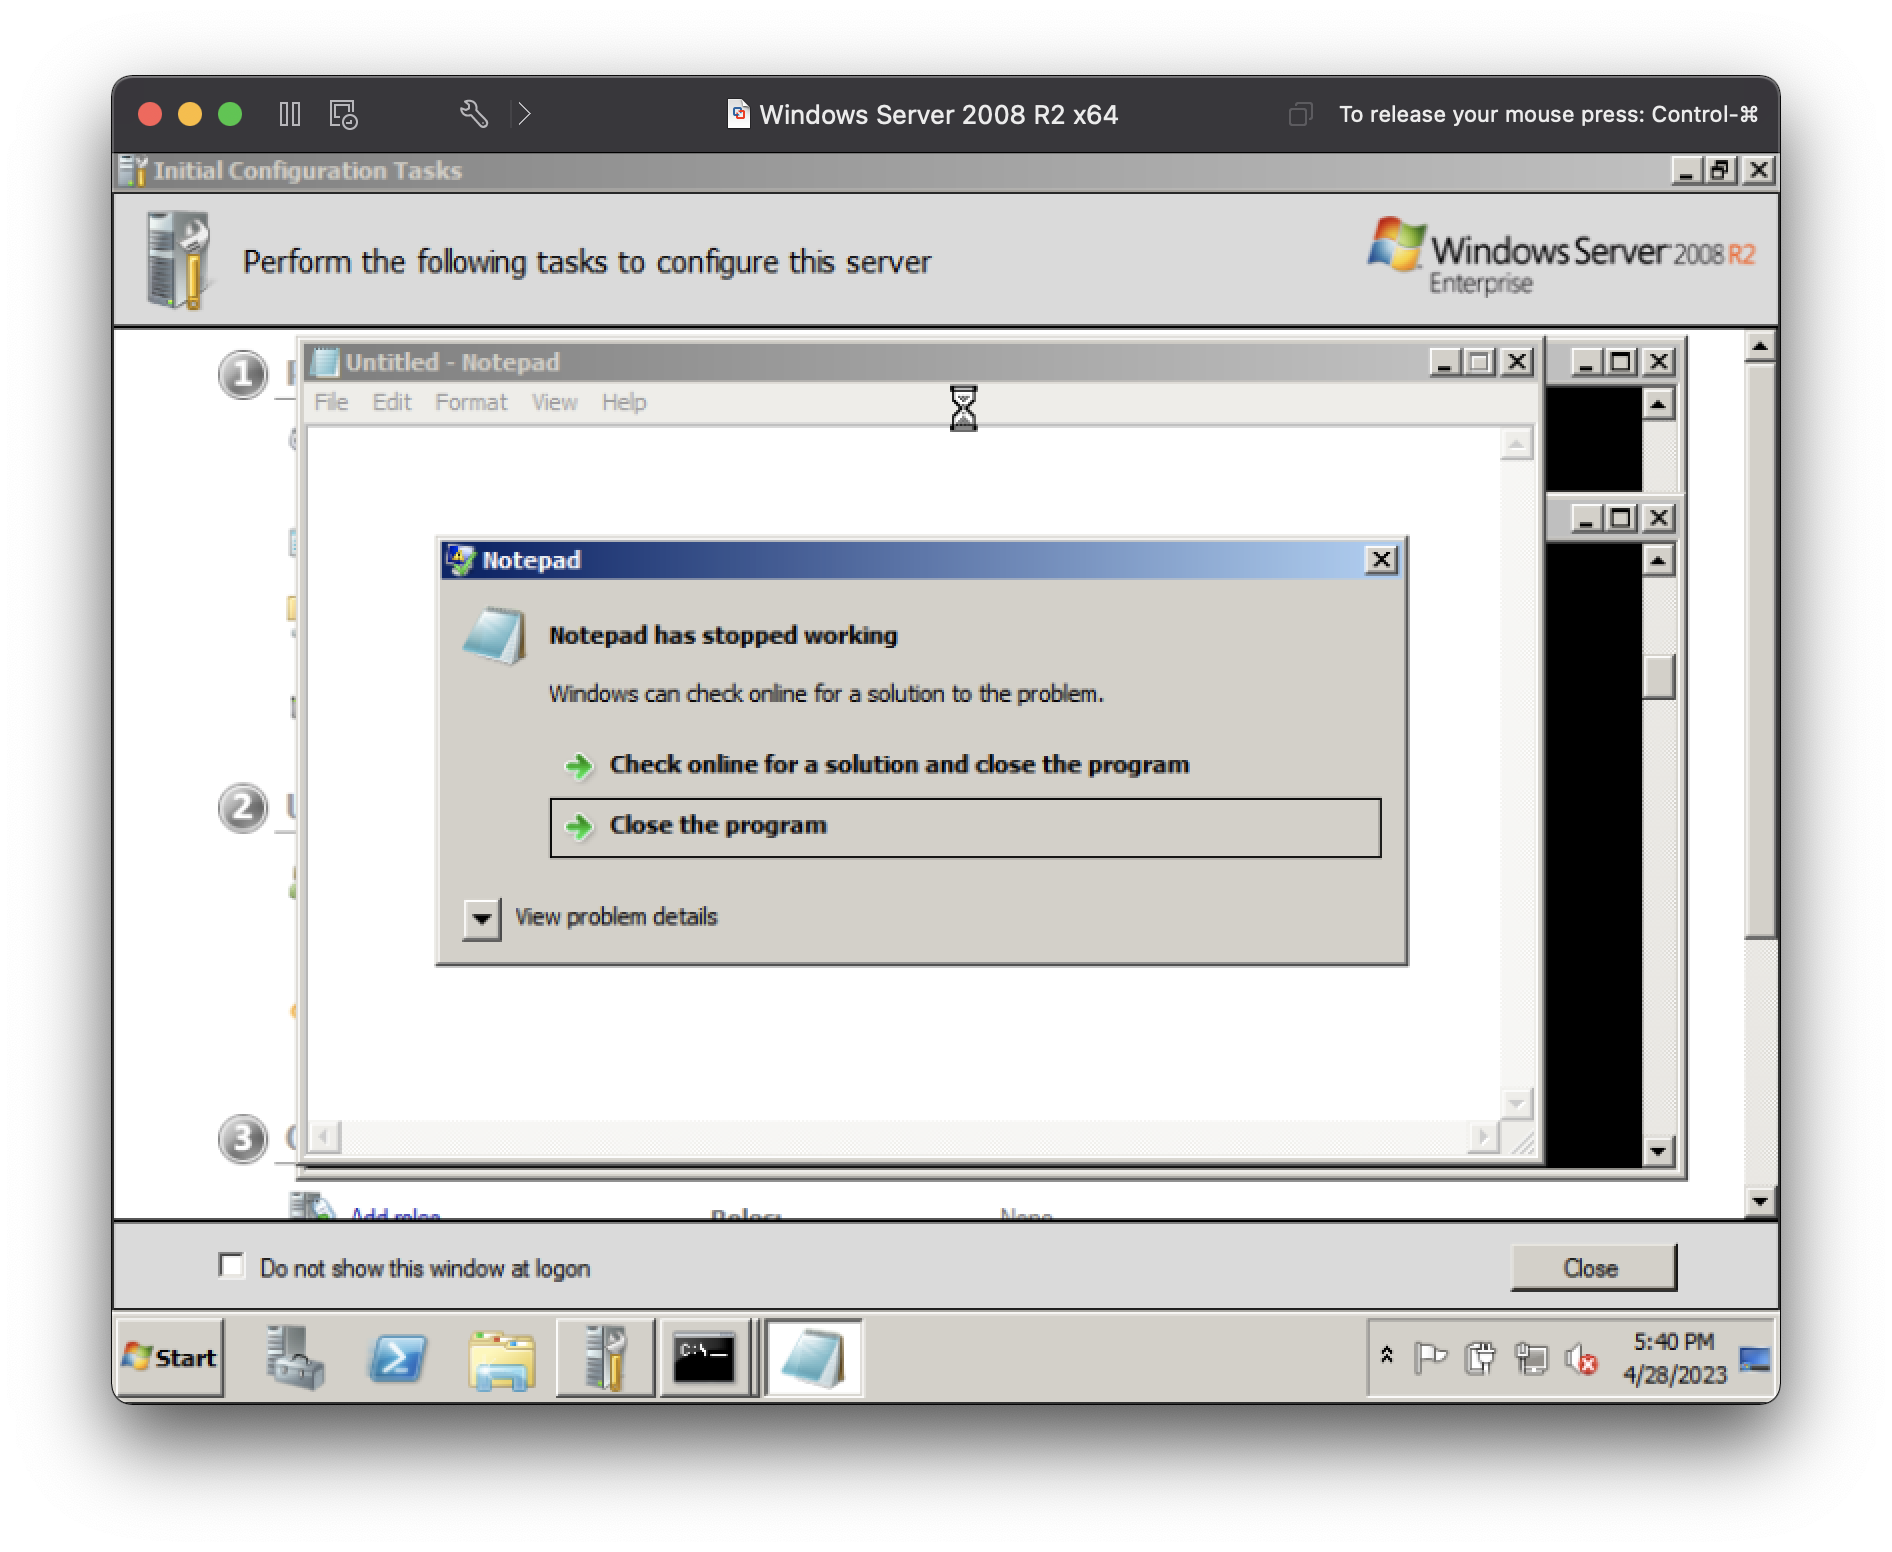1892x1552 pixels.
Task: Choose 'Check online for a solution and close the program'
Action: tap(899, 764)
